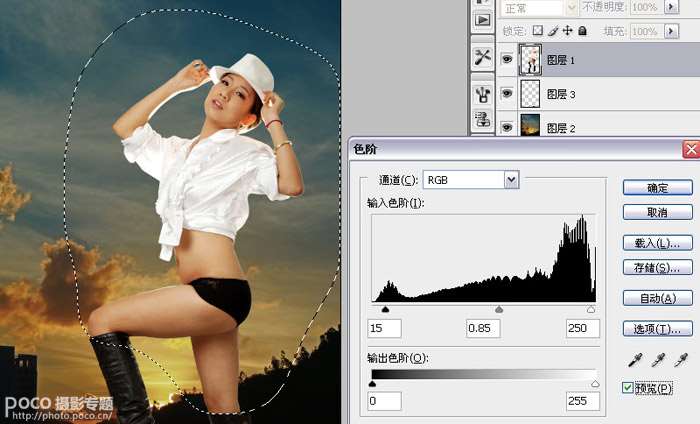The image size is (700, 424).
Task: Toggle lock all padlock icon
Action: [x=582, y=30]
